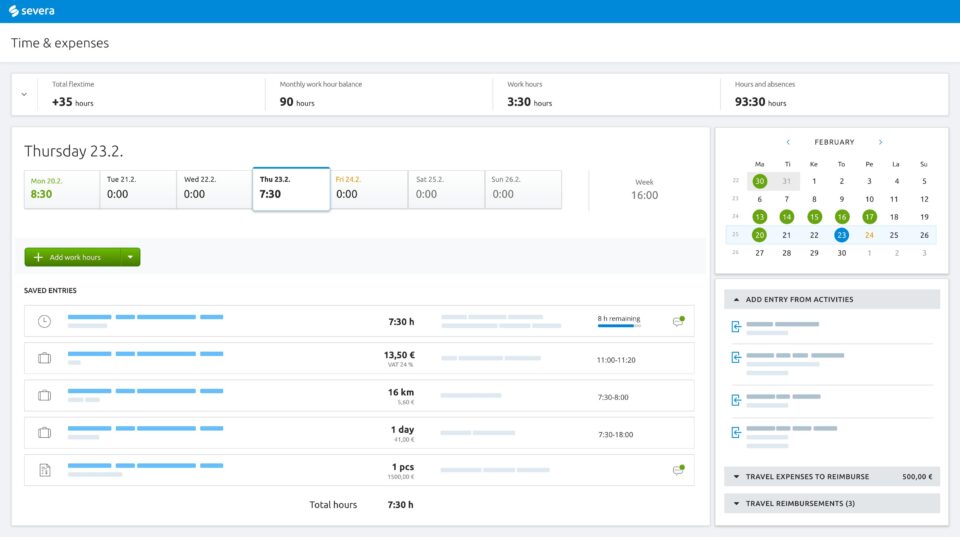Go to next month after February
Image resolution: width=960 pixels, height=537 pixels.
880,142
